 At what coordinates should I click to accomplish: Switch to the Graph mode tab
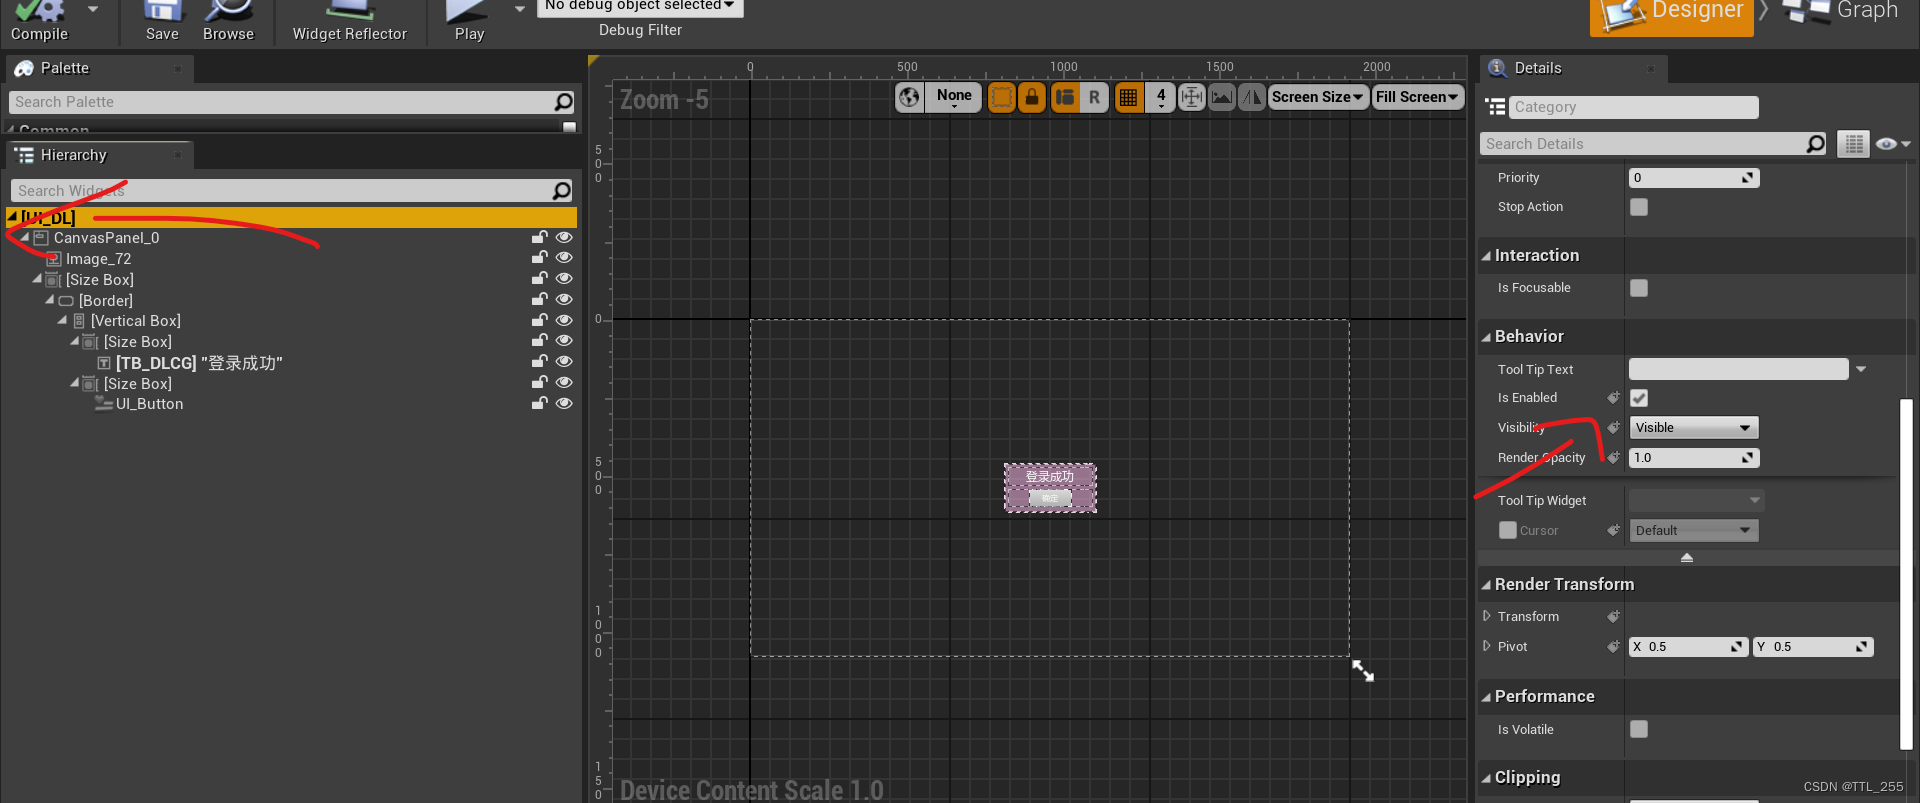tap(1842, 14)
